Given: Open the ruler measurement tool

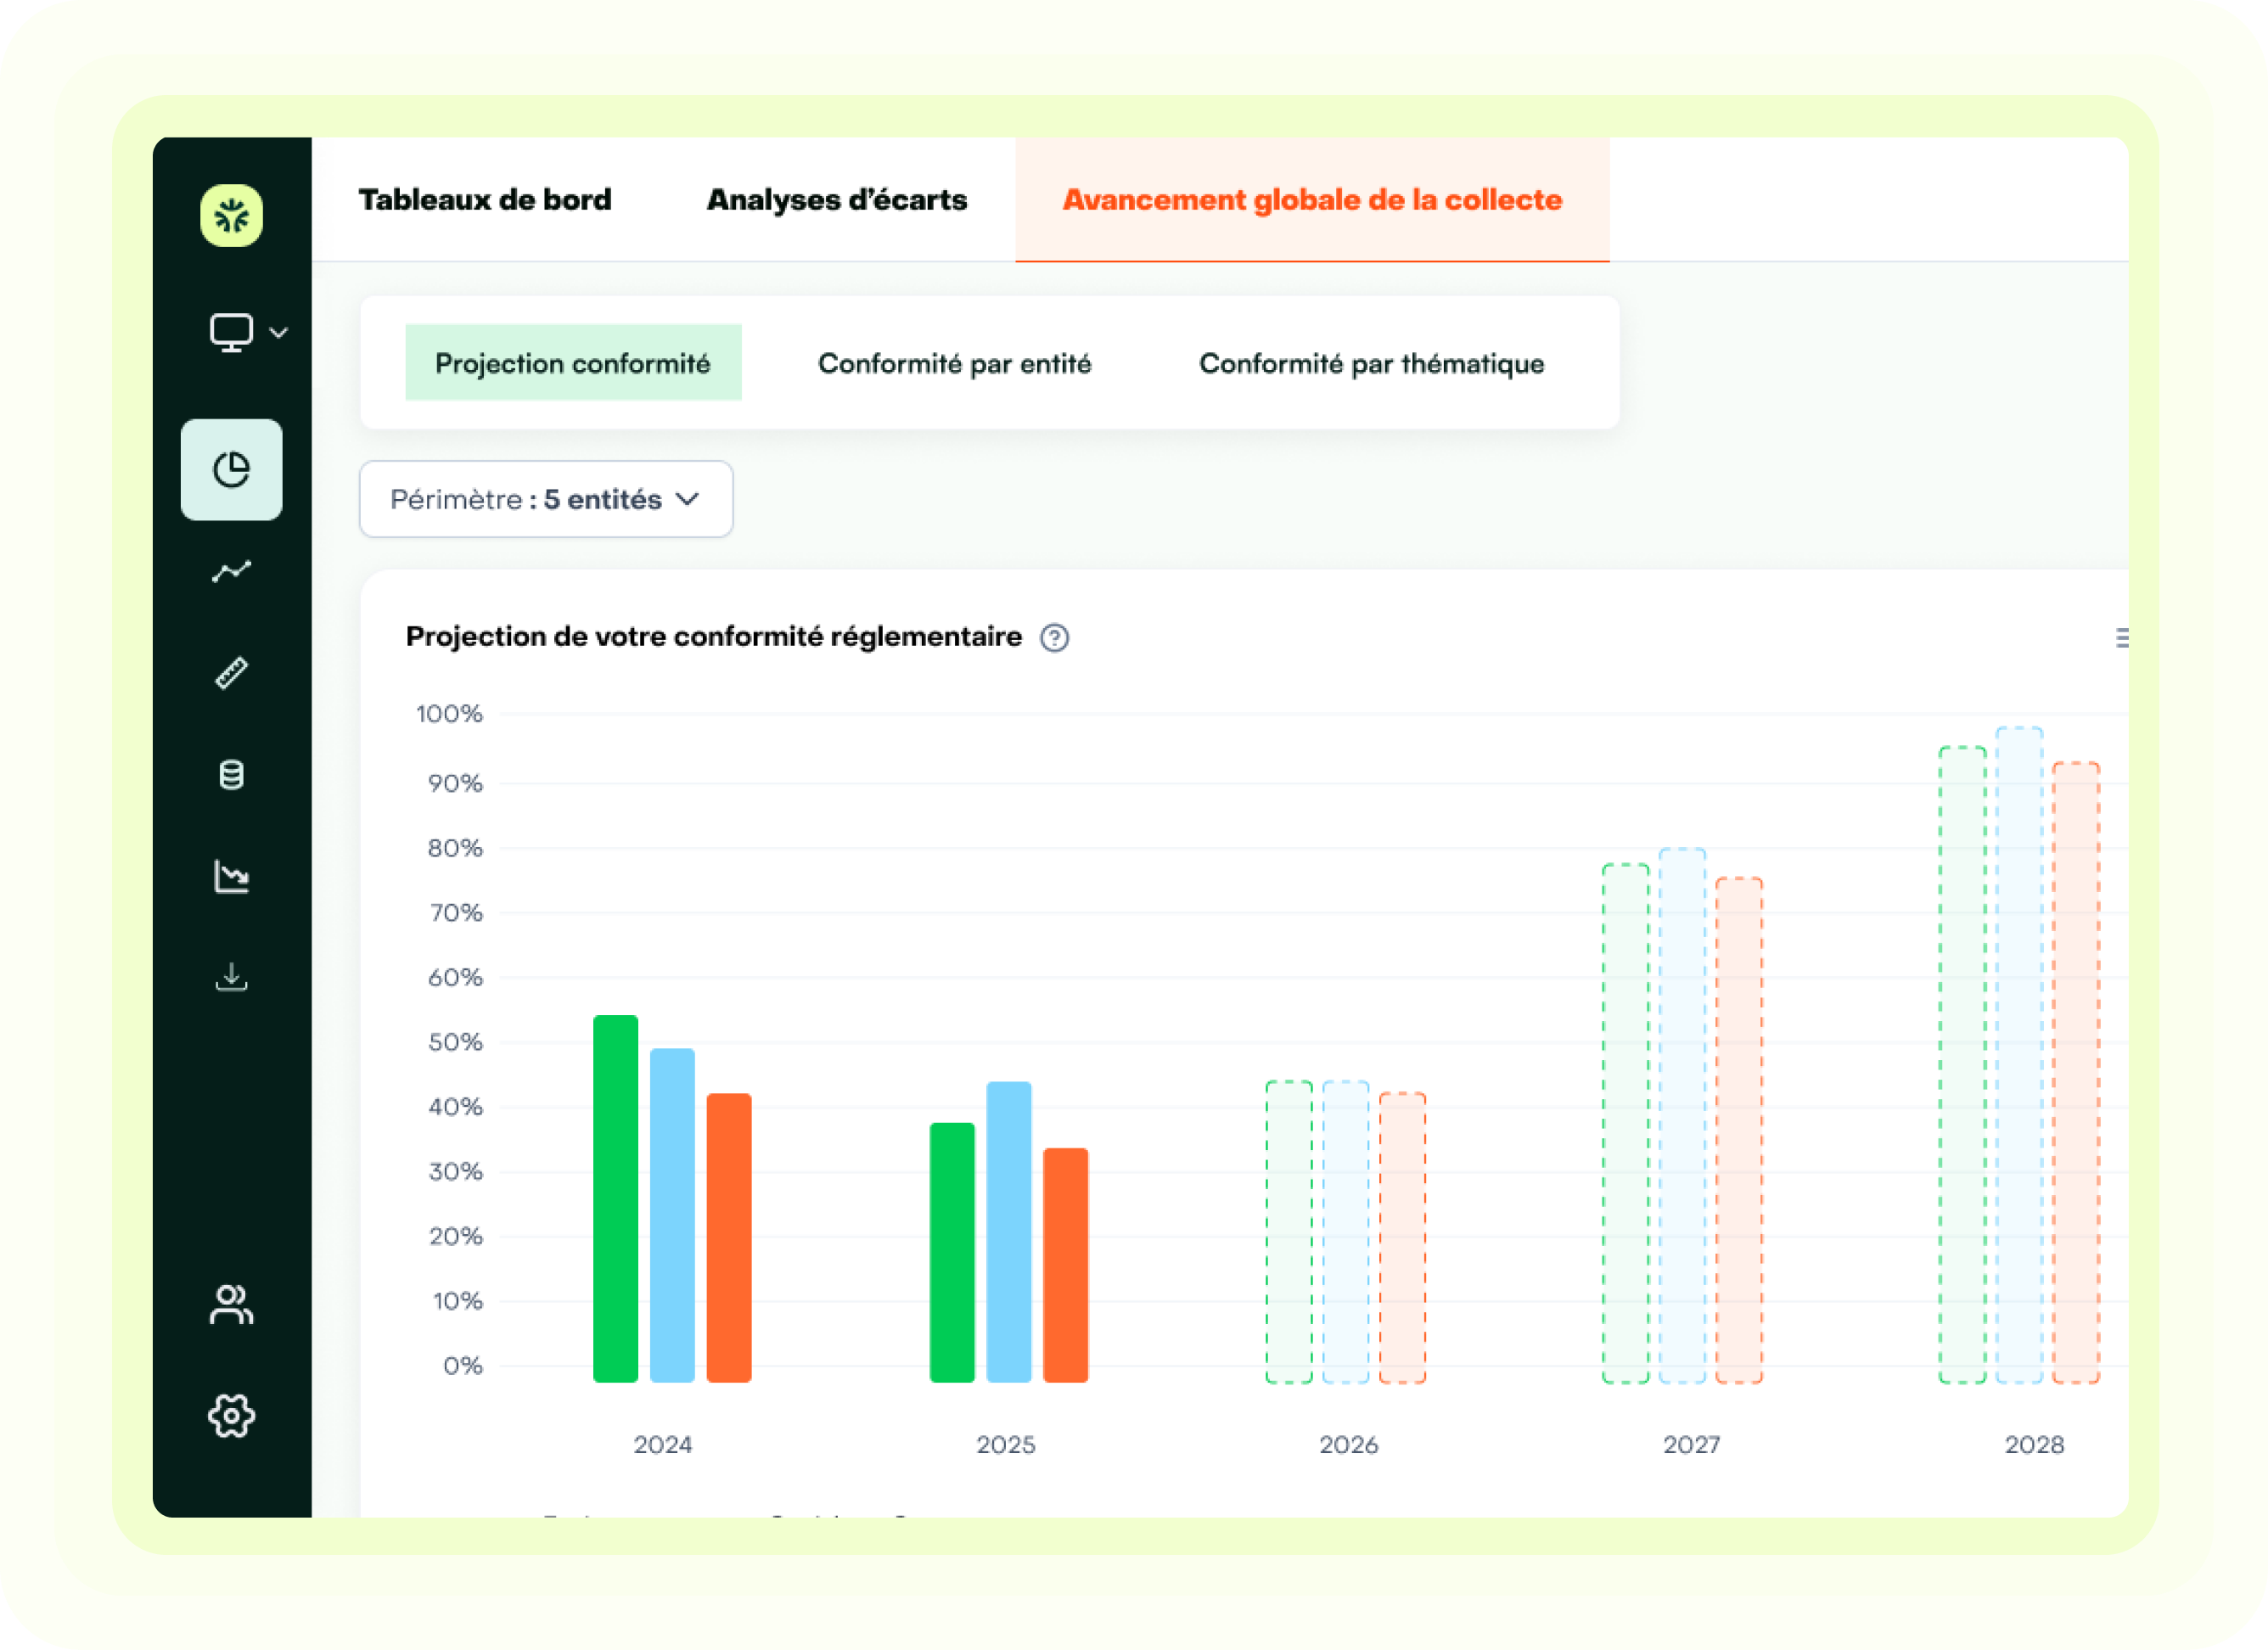Looking at the screenshot, I should (231, 672).
